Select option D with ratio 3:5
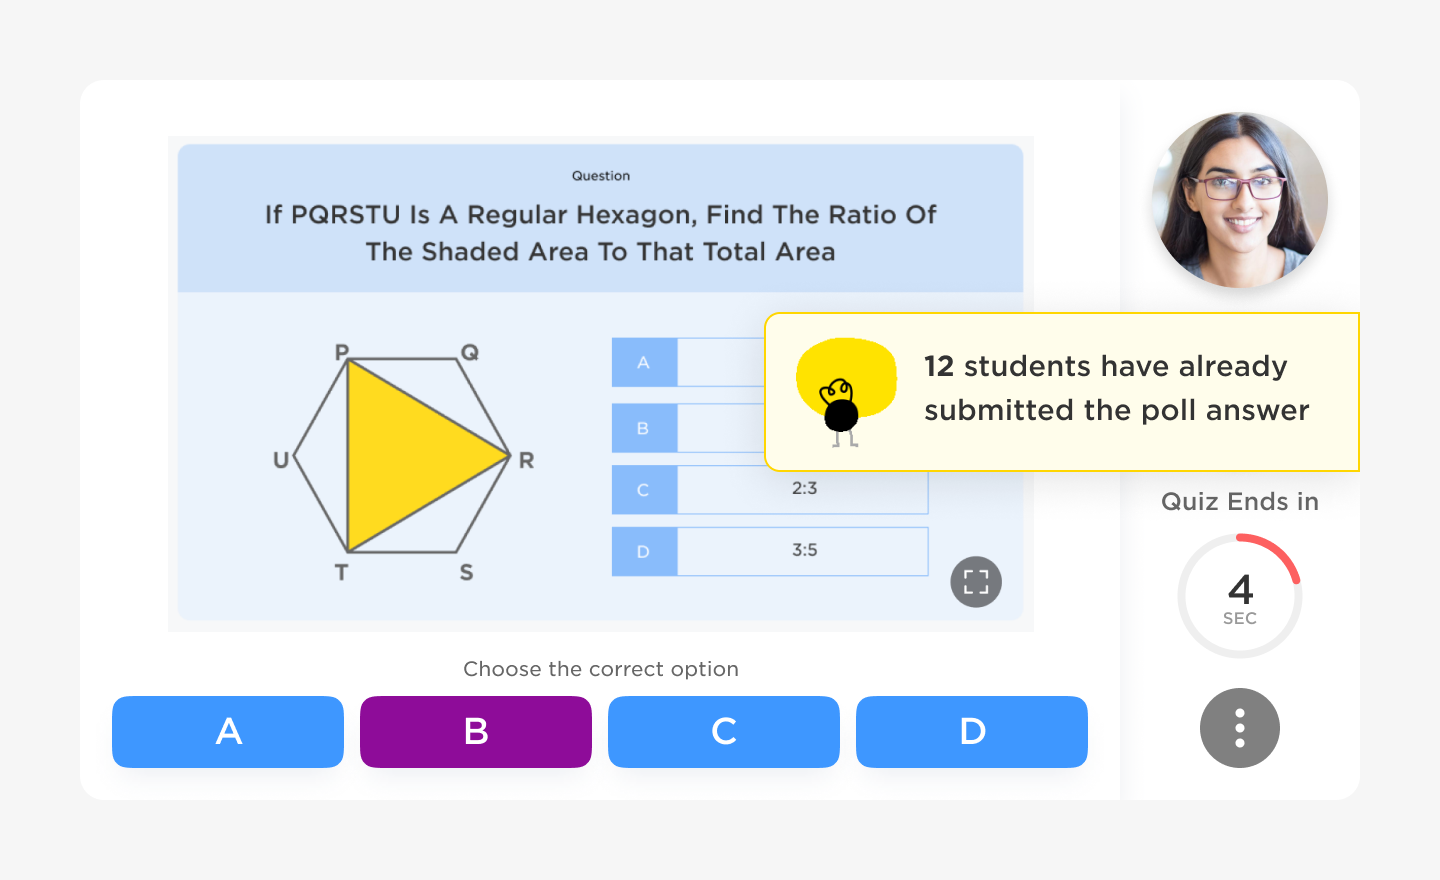The width and height of the screenshot is (1440, 880). pyautogui.click(x=770, y=552)
